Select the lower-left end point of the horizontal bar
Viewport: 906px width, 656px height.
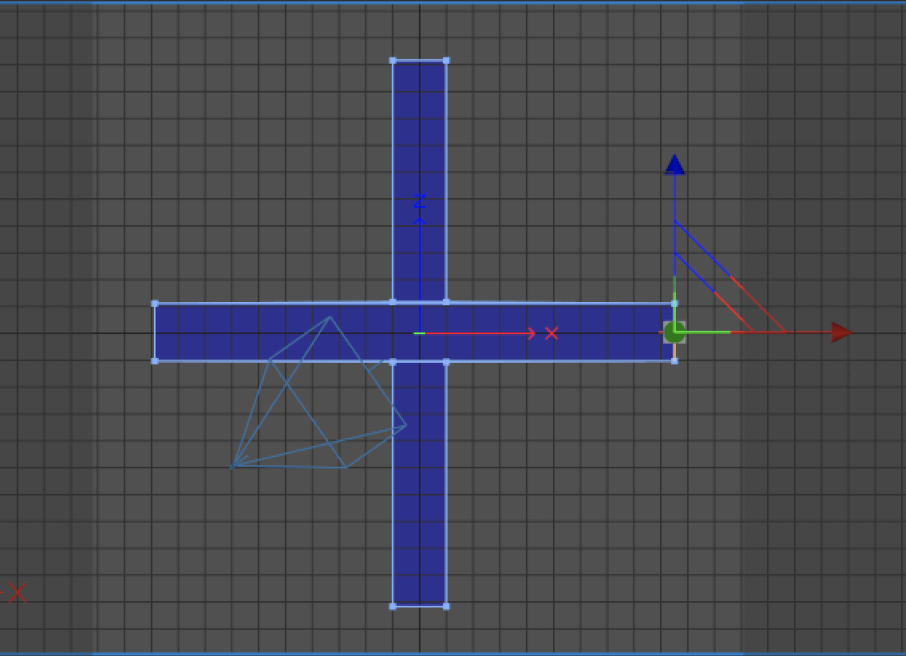click(x=155, y=361)
